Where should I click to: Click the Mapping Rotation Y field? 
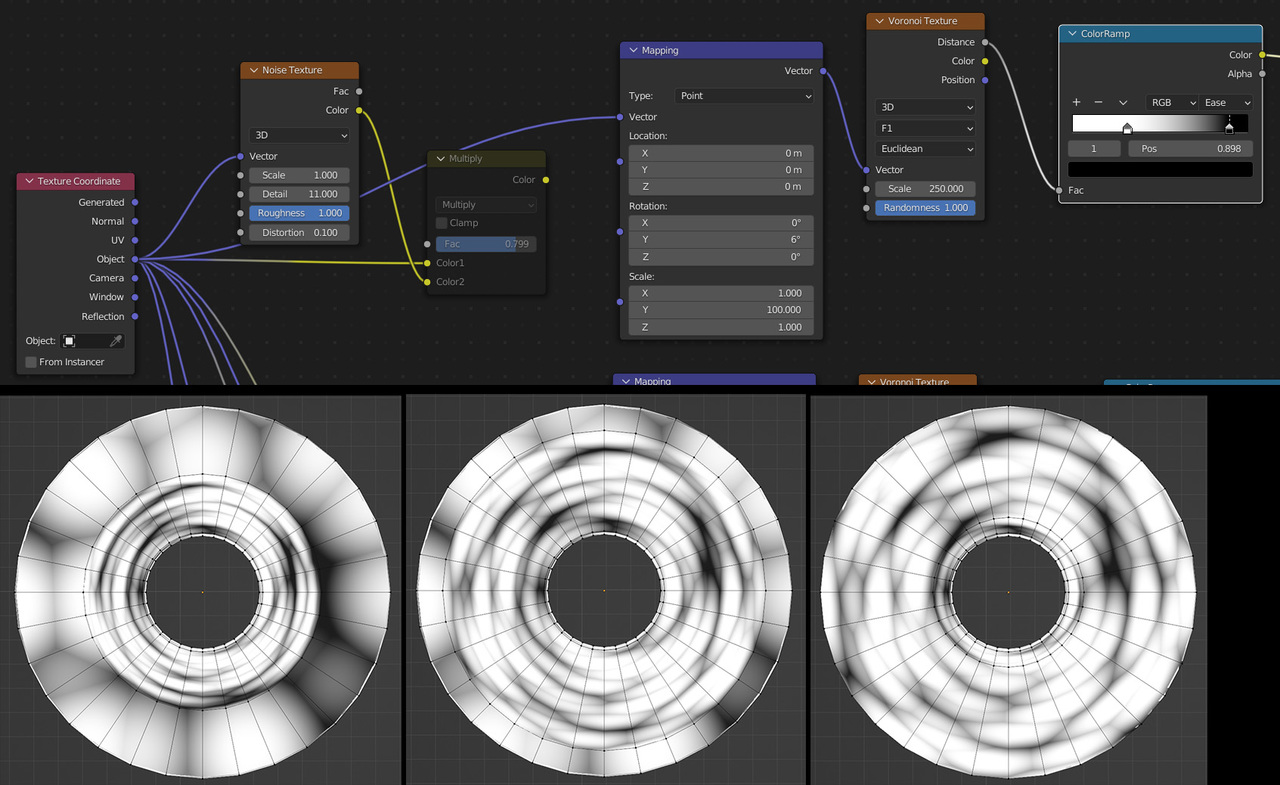click(x=721, y=240)
